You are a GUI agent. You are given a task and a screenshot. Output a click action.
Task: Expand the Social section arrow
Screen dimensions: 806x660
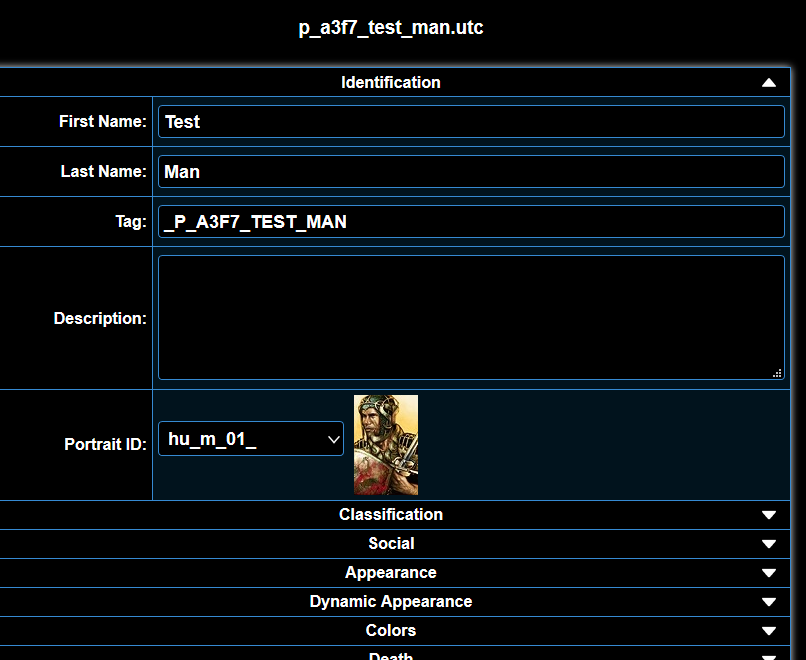point(768,544)
